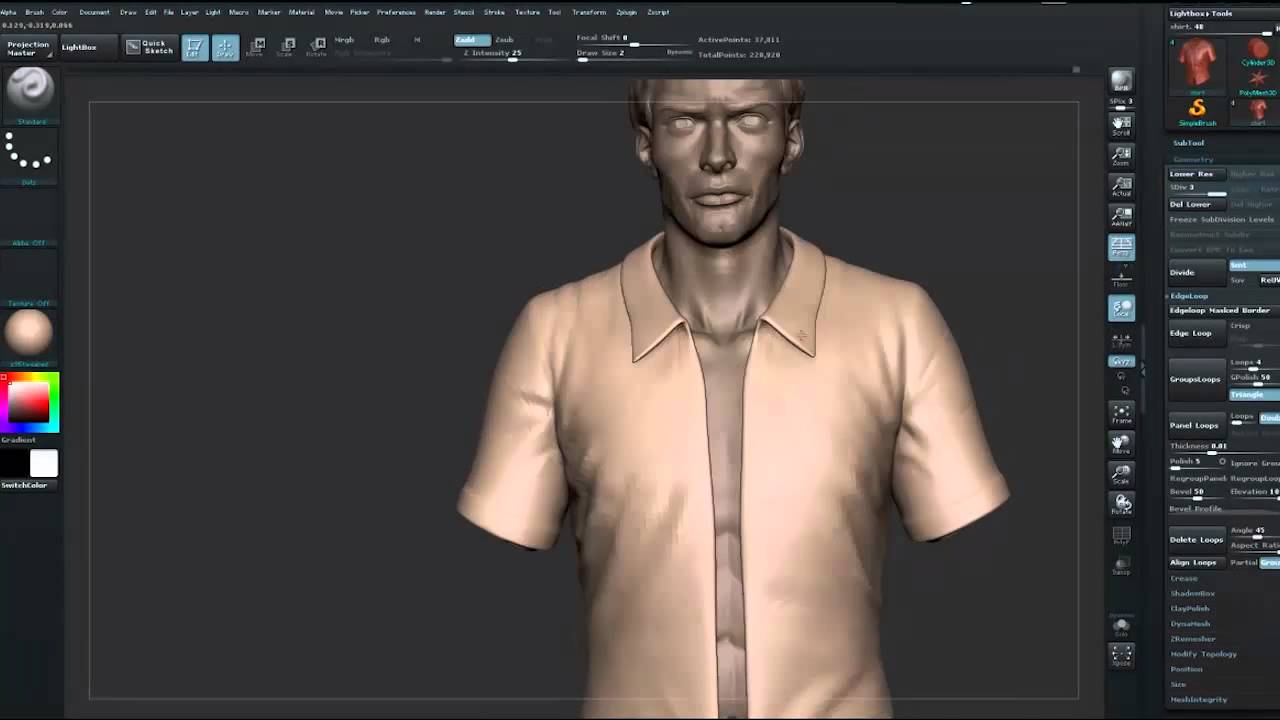Open the Stroke menu
The width and height of the screenshot is (1280, 720).
(494, 12)
